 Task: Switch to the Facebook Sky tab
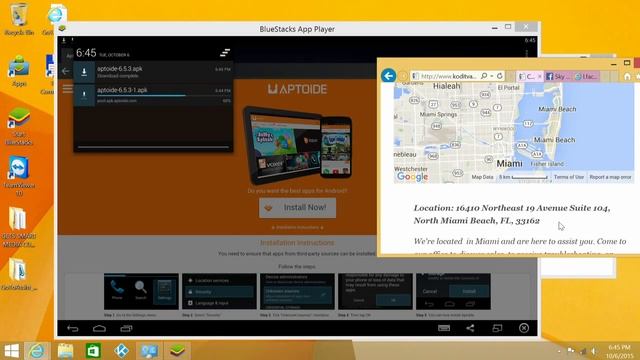point(558,76)
